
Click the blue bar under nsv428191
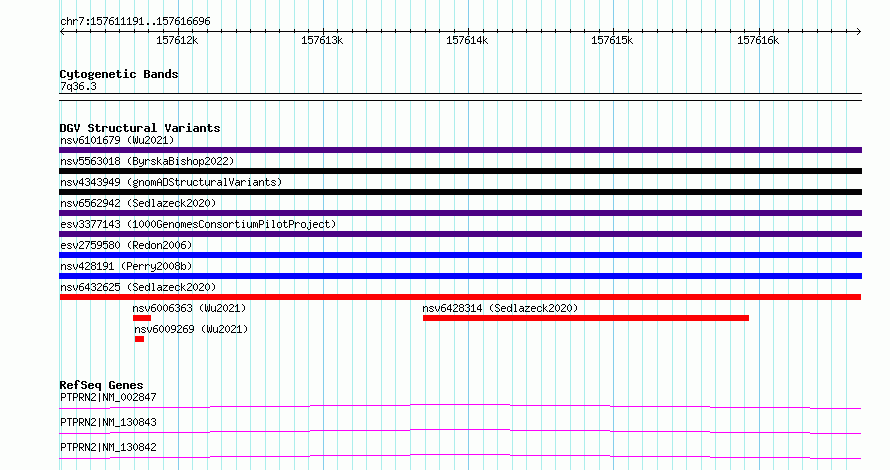(x=460, y=276)
